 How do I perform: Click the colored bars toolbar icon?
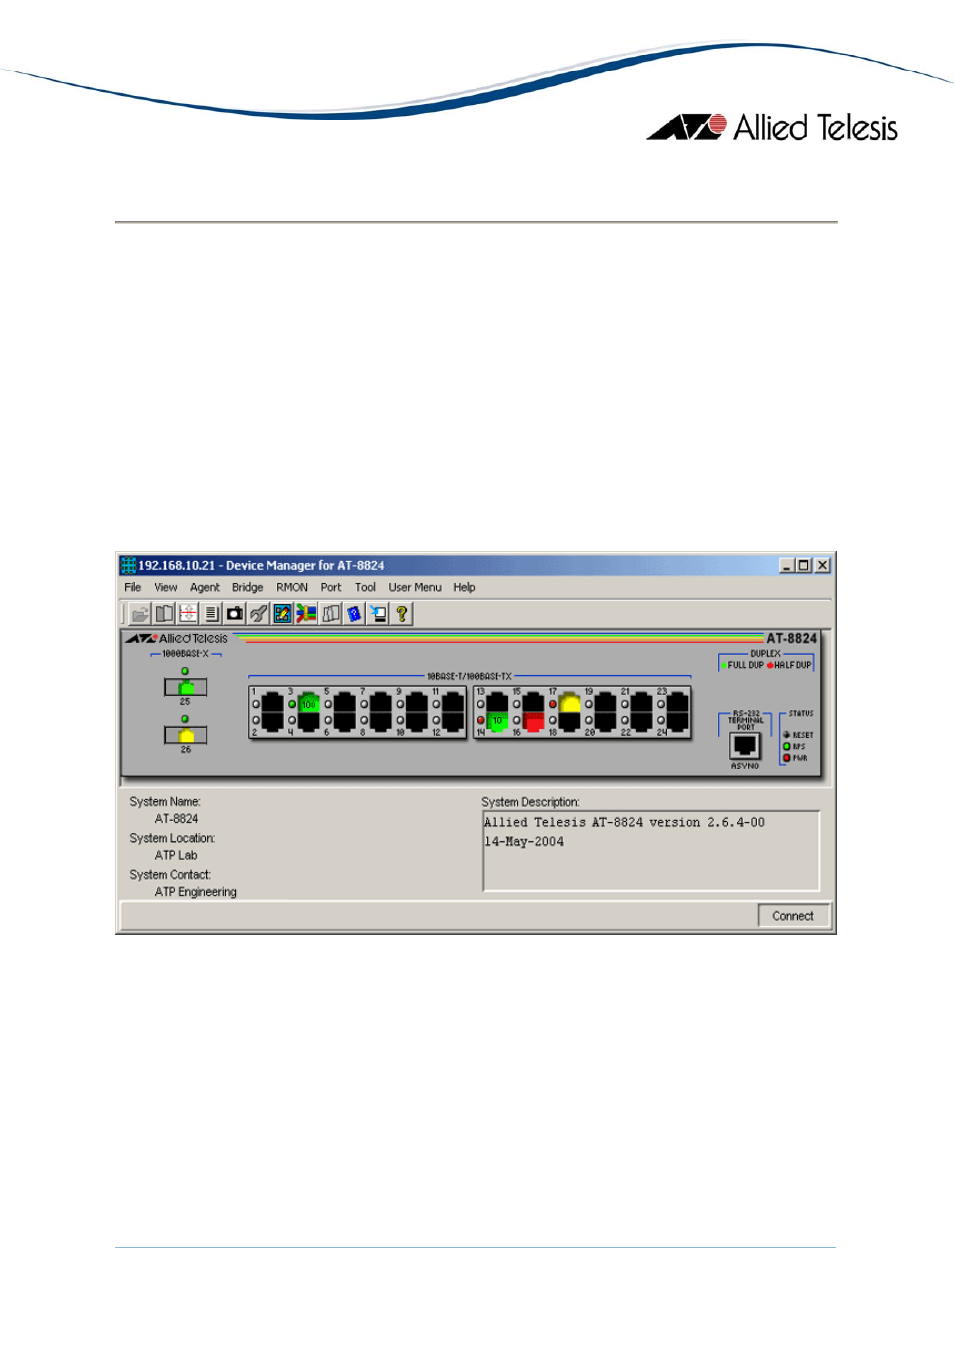[306, 614]
